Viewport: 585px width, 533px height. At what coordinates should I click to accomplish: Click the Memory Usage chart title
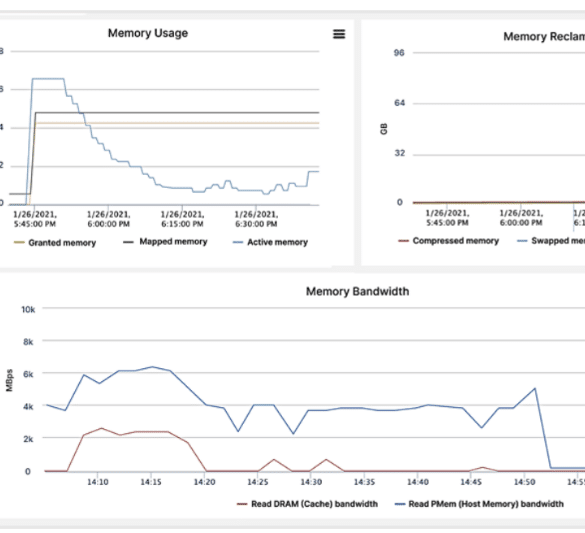tap(148, 33)
